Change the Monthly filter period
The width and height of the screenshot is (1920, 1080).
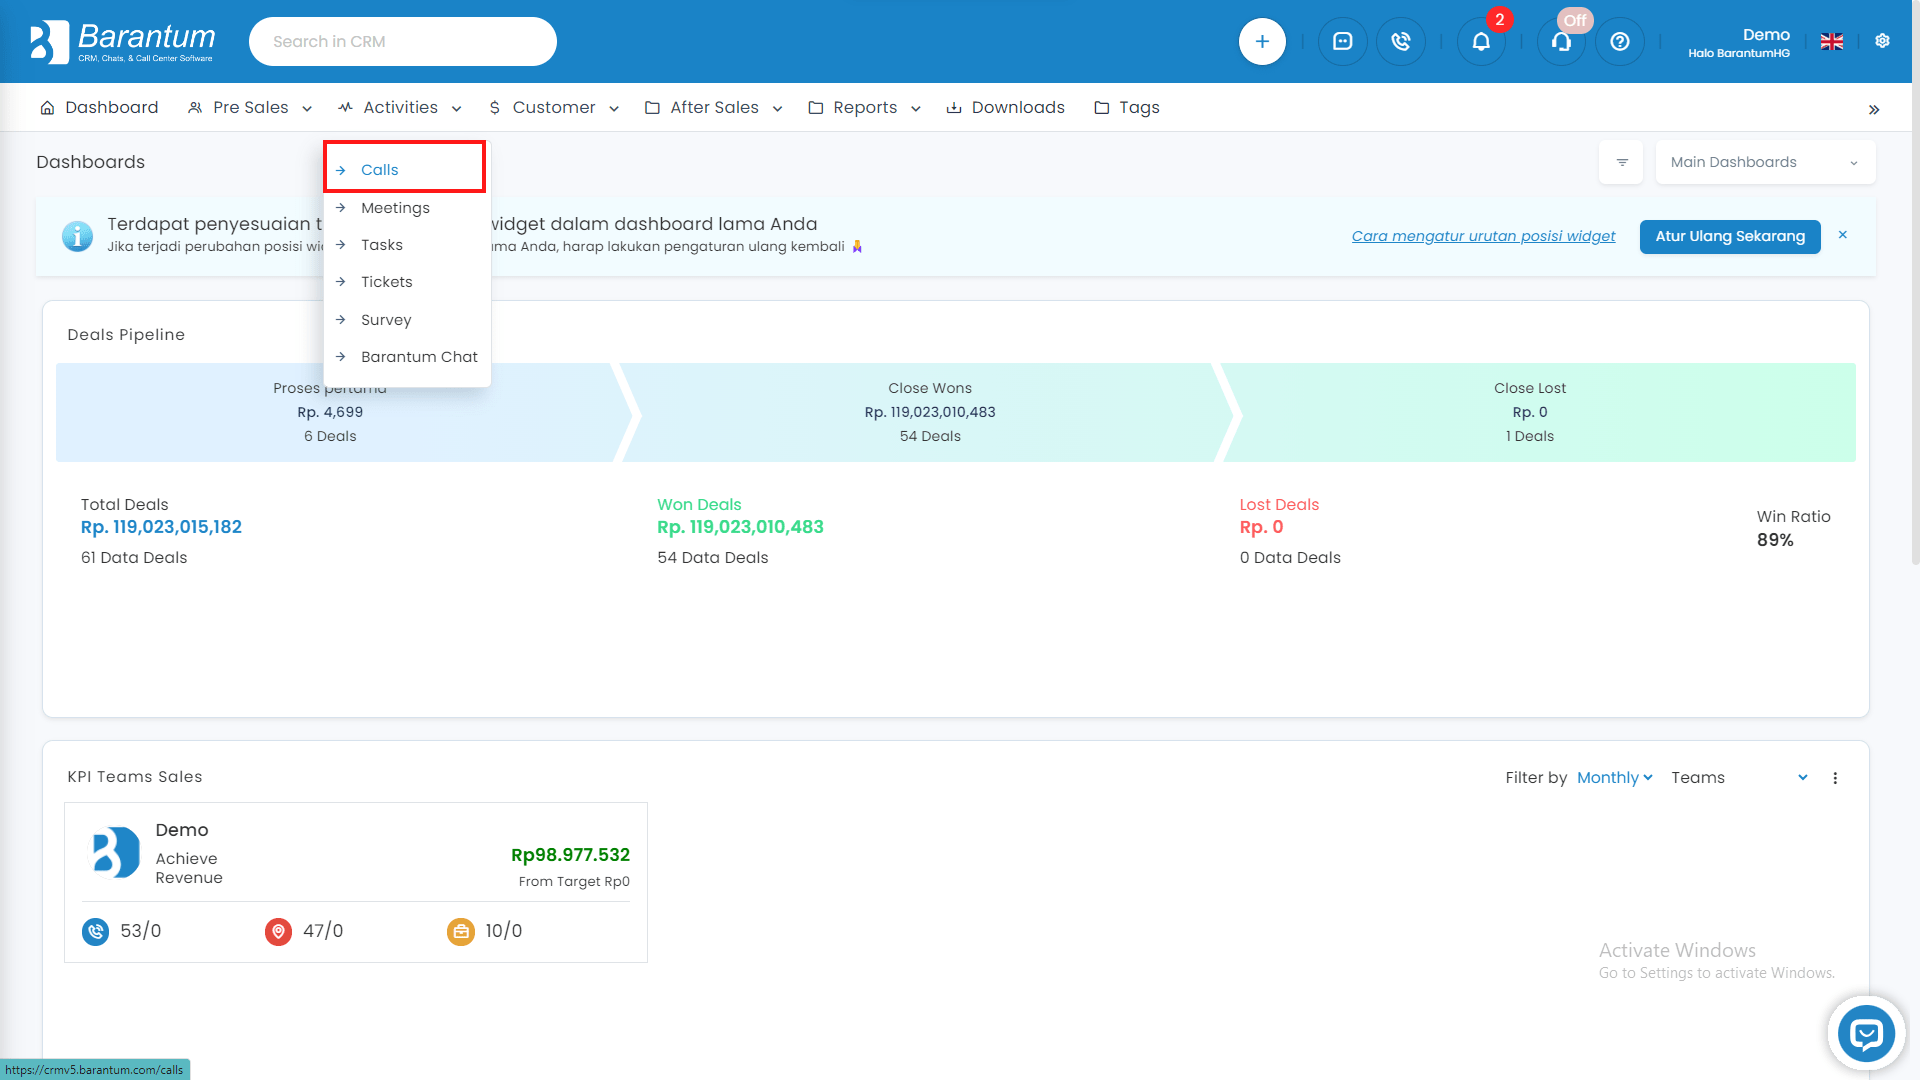click(x=1614, y=778)
